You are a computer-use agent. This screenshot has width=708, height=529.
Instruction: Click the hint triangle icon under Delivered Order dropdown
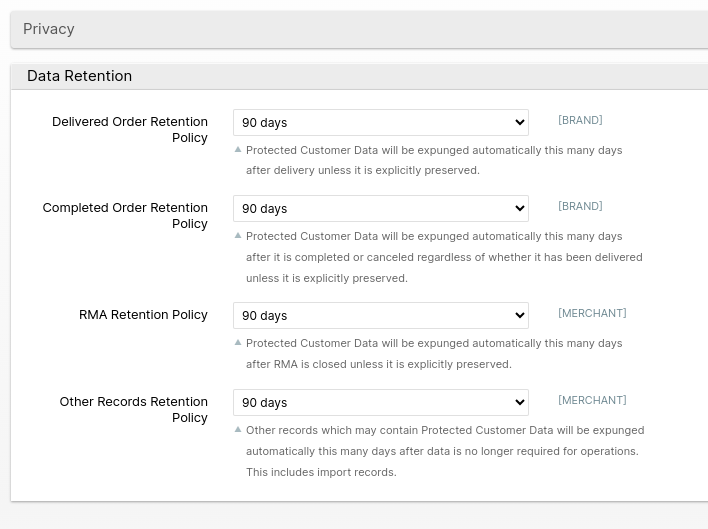tap(238, 149)
